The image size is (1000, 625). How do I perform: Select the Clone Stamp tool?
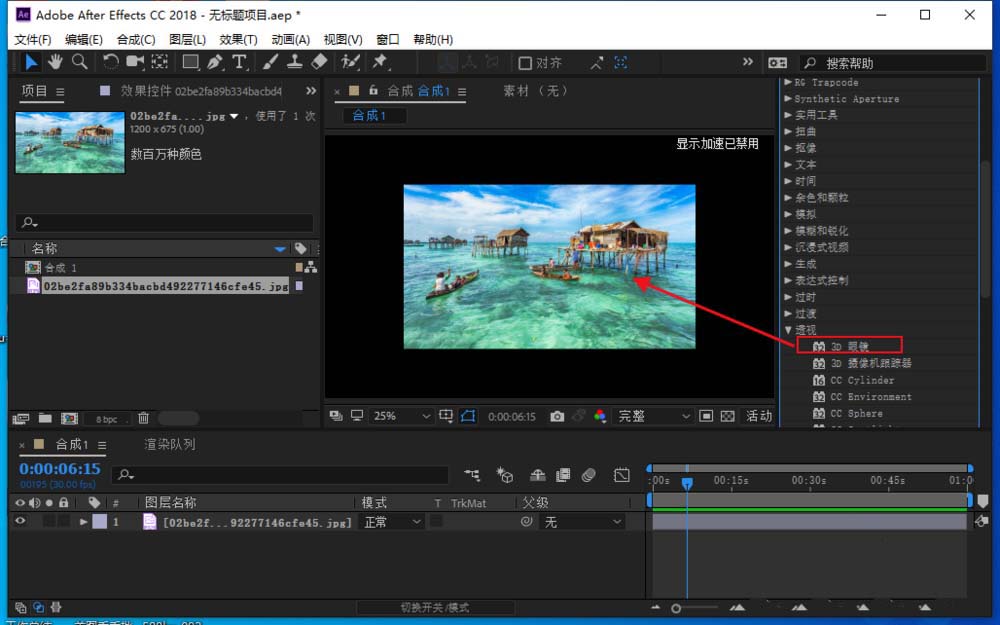295,62
